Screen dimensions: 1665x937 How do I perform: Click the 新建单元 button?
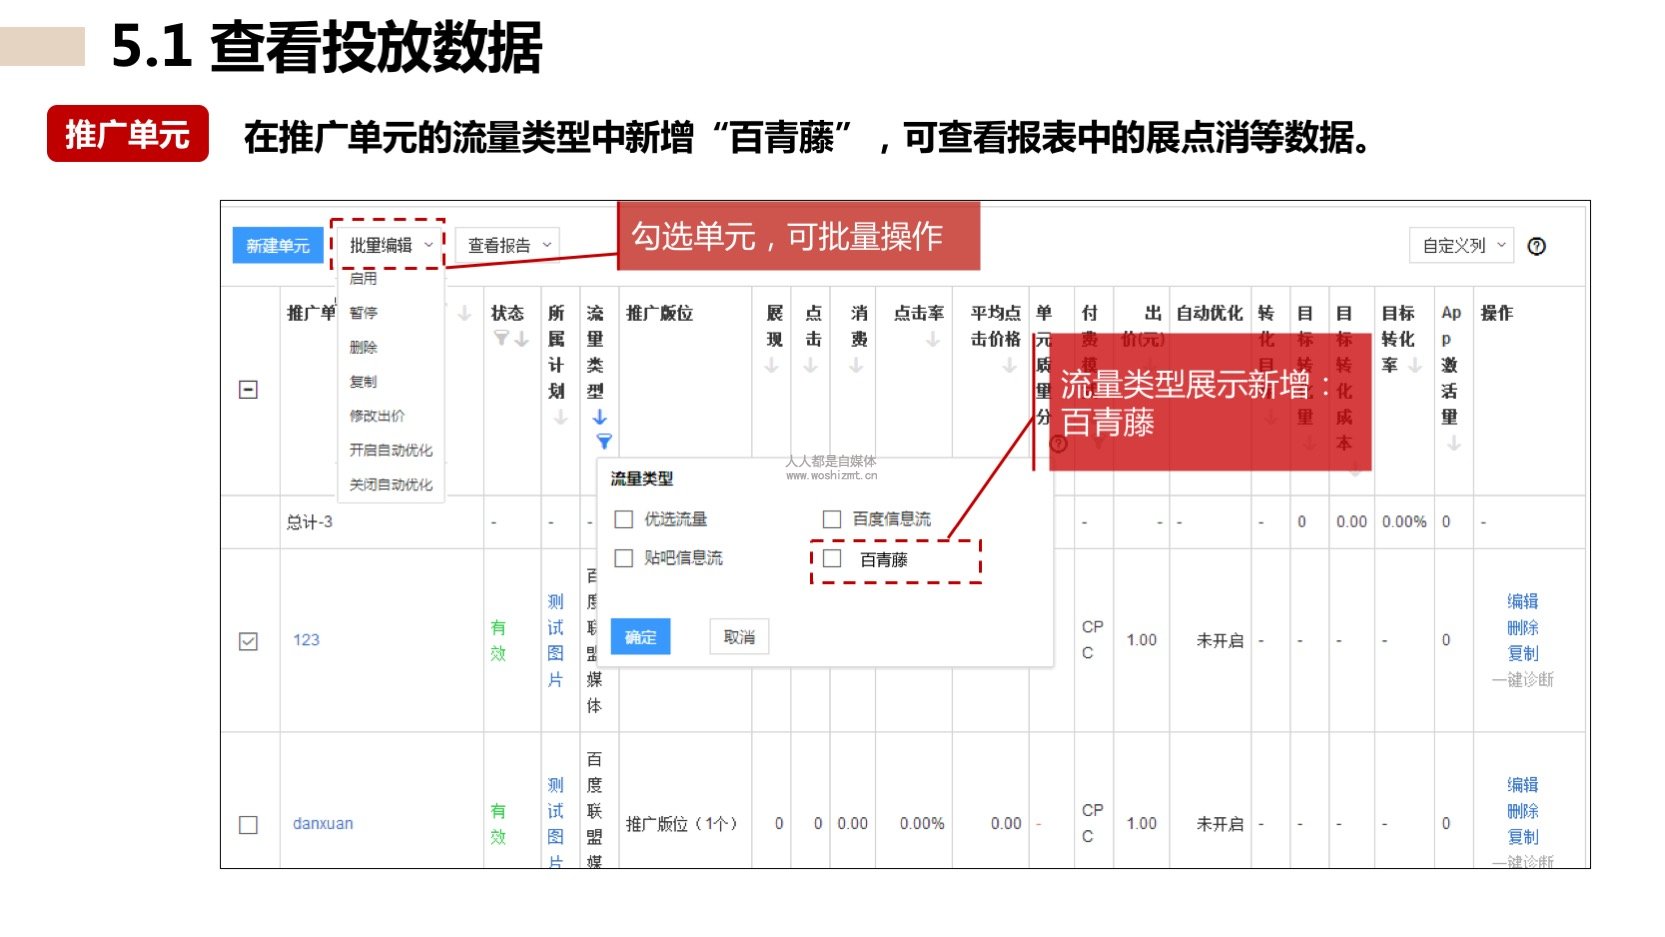pyautogui.click(x=278, y=246)
